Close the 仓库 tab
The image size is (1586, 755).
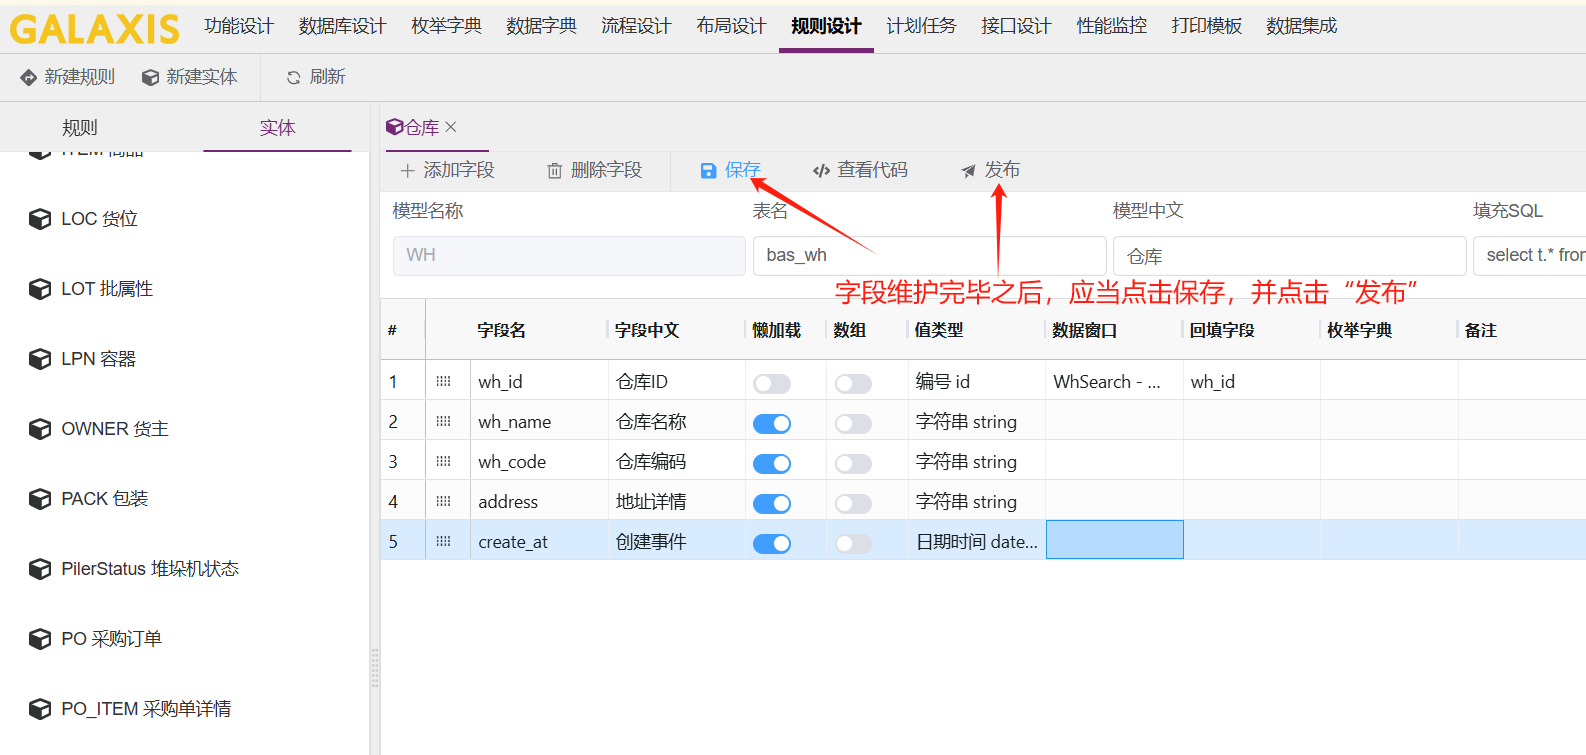(451, 127)
